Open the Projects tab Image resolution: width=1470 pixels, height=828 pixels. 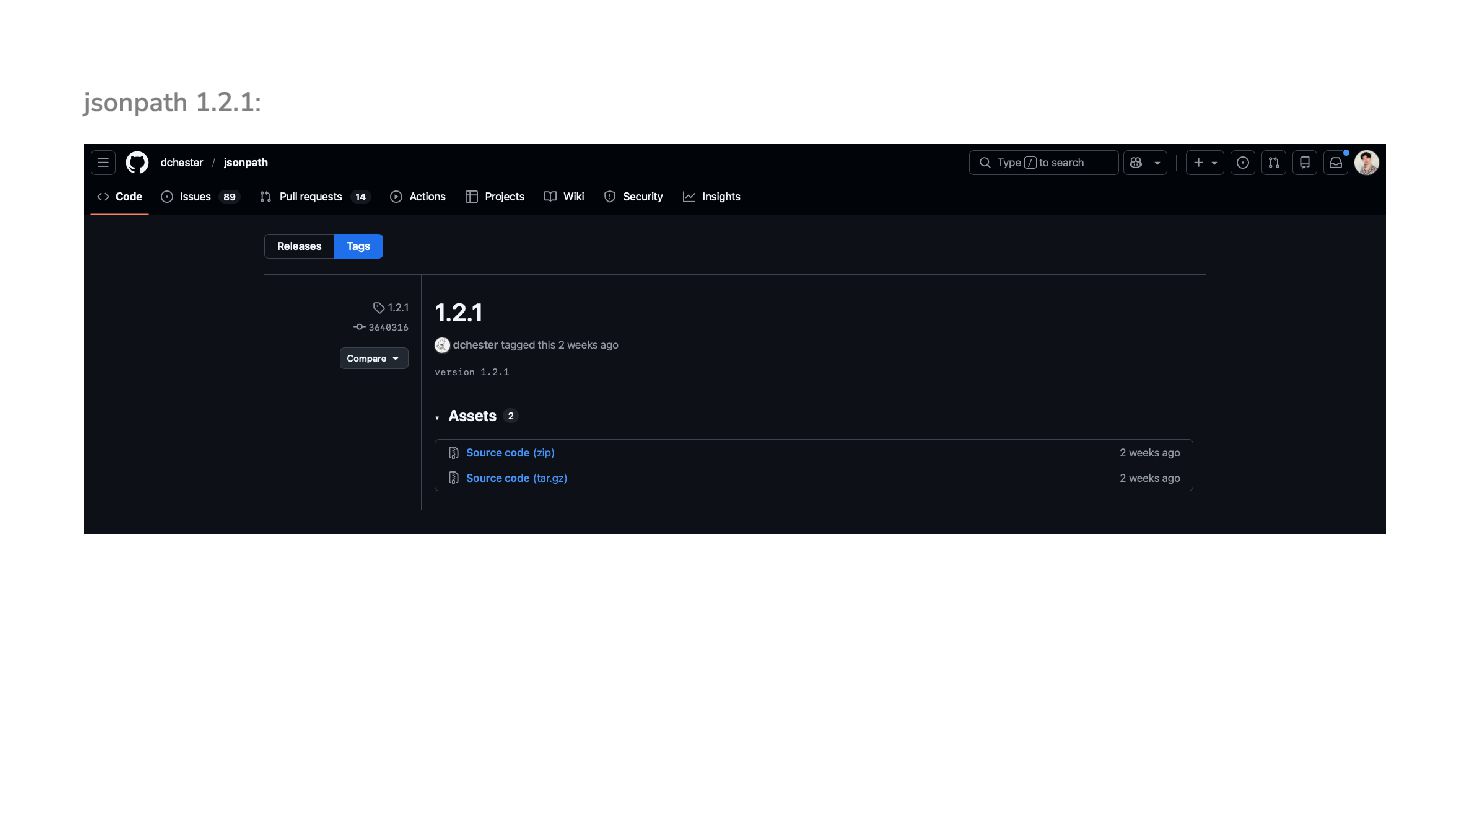click(495, 196)
